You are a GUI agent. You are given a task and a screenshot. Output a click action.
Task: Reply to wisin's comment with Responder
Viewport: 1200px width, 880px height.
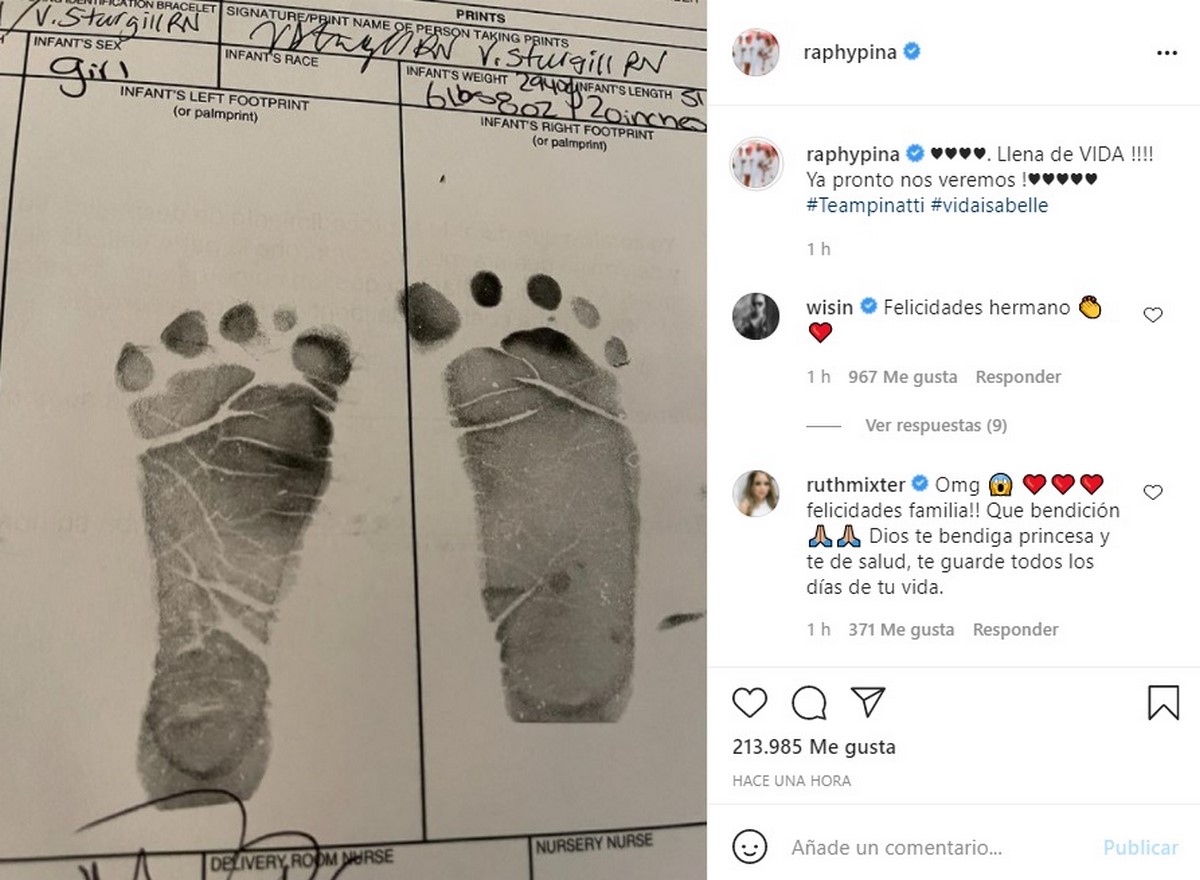(1018, 377)
